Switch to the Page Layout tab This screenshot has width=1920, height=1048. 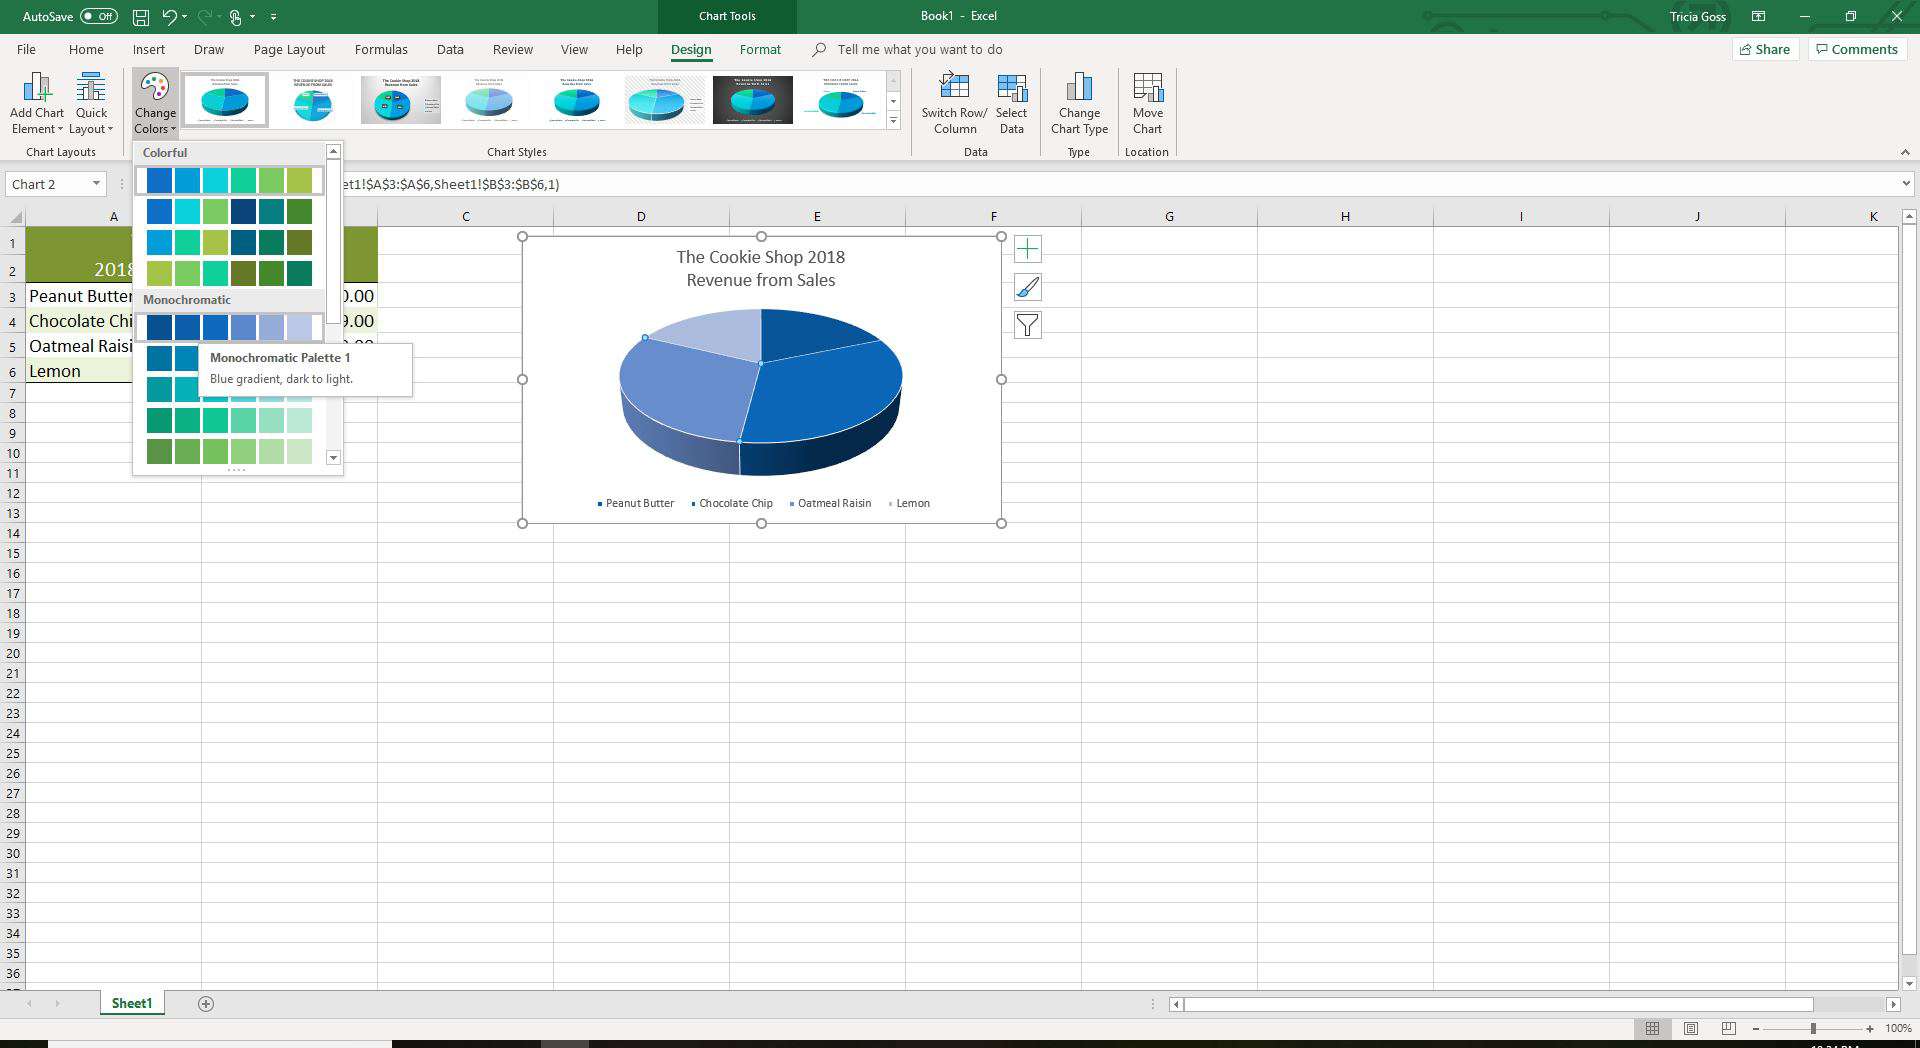(x=289, y=49)
